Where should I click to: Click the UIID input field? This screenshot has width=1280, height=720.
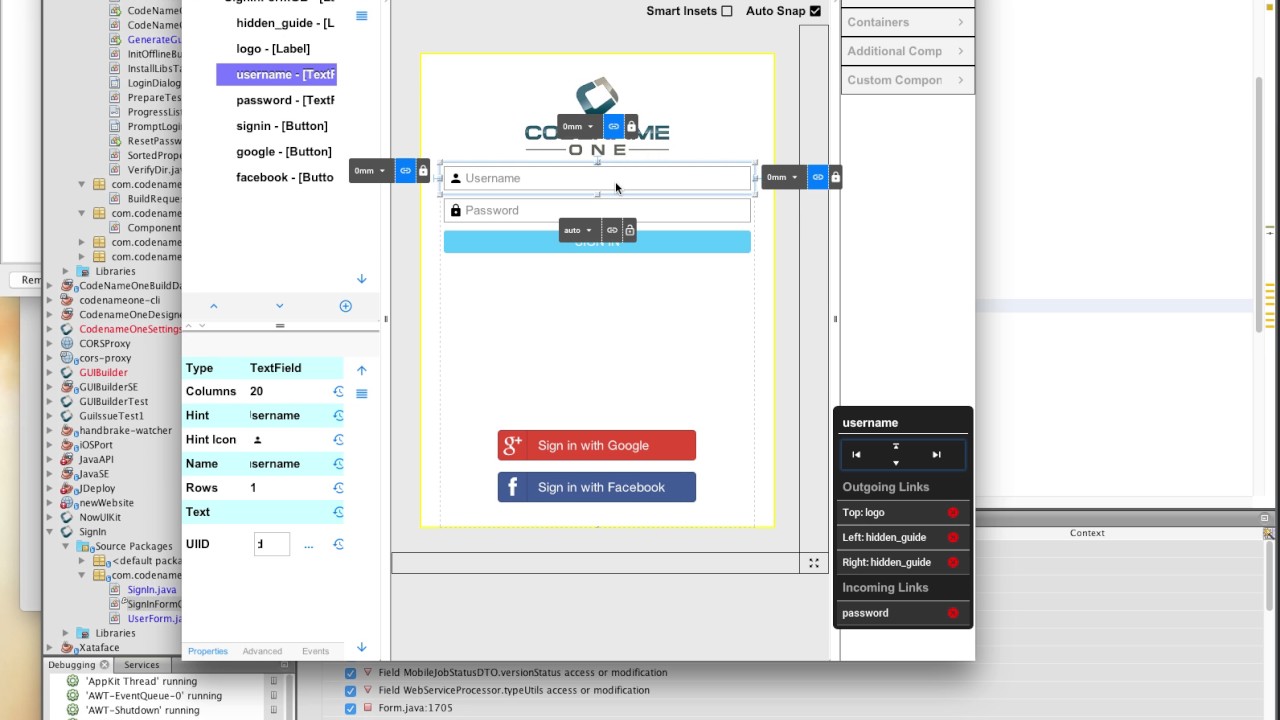[x=272, y=544]
